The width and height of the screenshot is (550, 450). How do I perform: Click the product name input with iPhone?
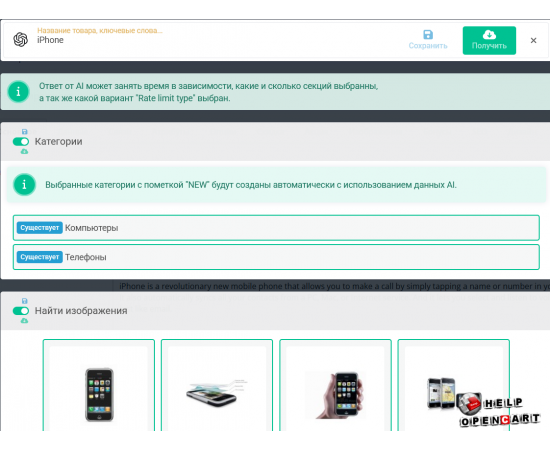tap(217, 40)
